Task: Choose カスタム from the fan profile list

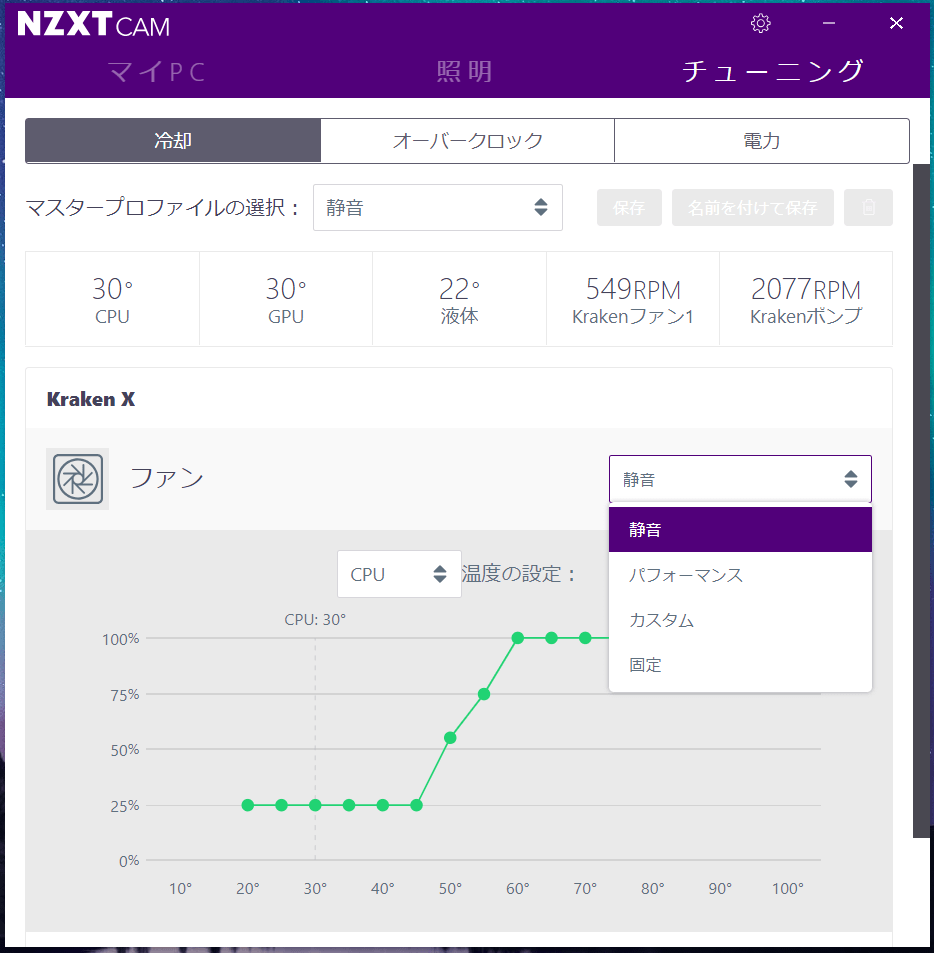Action: pos(740,620)
